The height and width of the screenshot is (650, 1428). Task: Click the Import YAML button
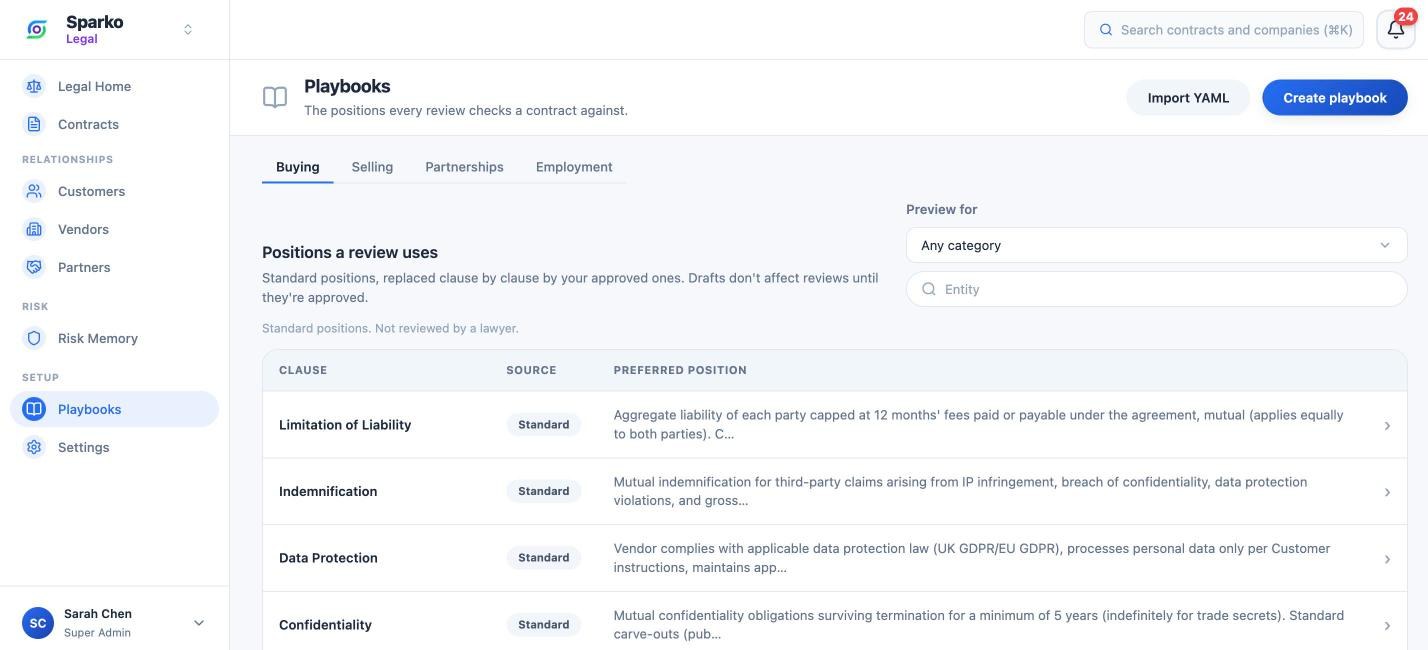(1188, 98)
